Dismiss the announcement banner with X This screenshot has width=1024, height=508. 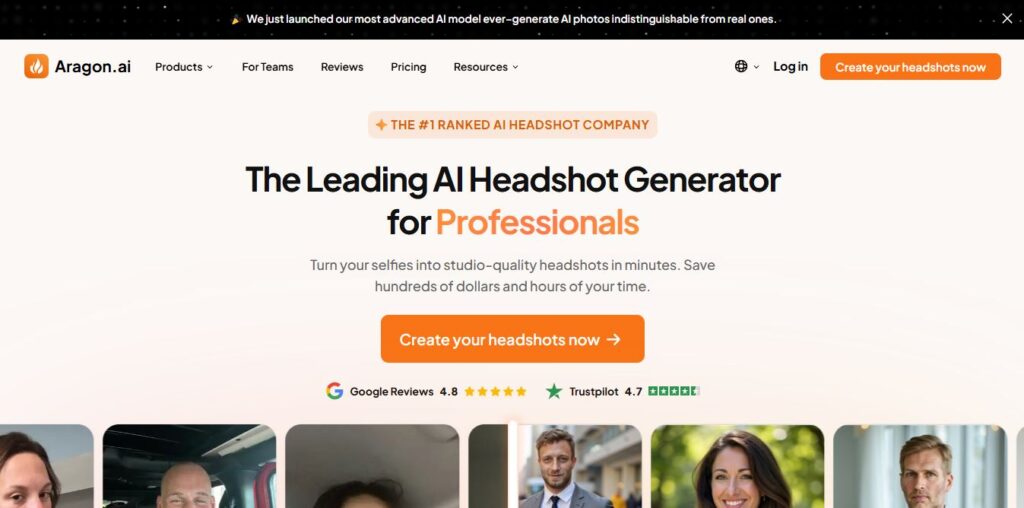point(1007,19)
